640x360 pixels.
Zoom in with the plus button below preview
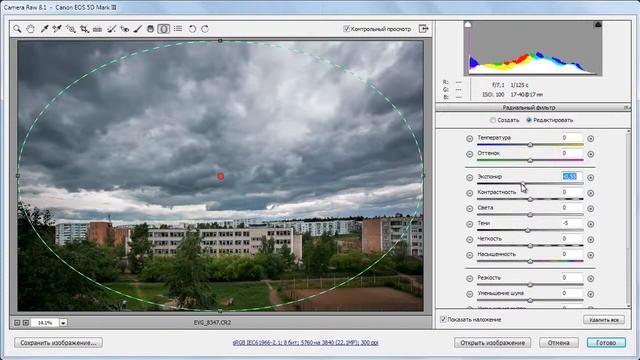26,322
